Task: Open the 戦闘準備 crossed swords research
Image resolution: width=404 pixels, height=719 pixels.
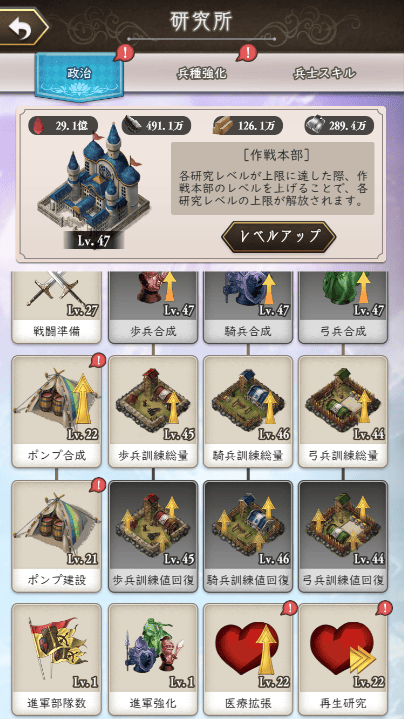Action: click(56, 307)
